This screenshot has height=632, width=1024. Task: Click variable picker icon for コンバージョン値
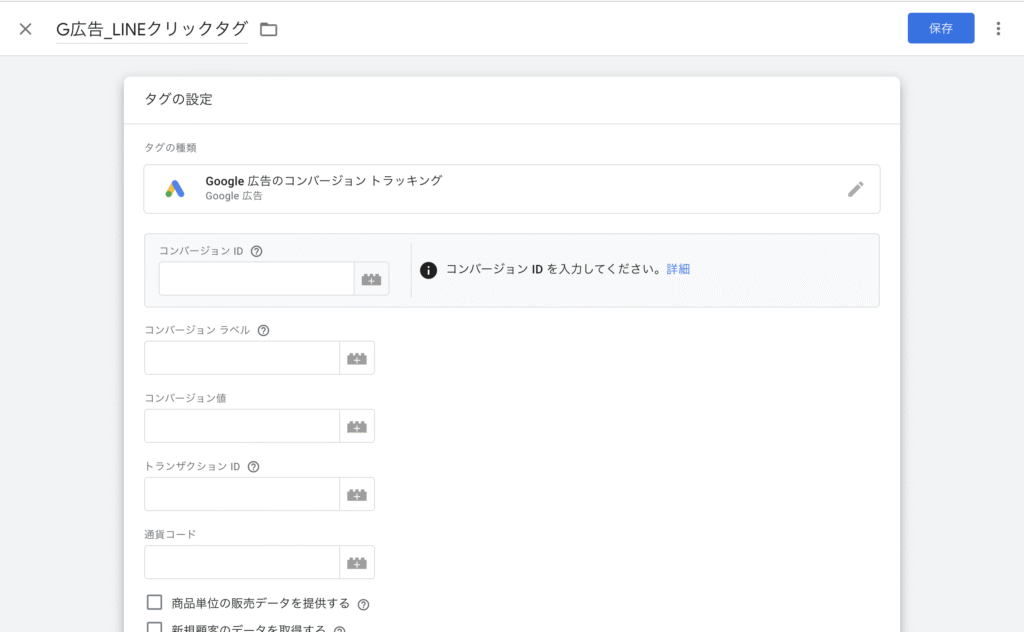coord(357,426)
